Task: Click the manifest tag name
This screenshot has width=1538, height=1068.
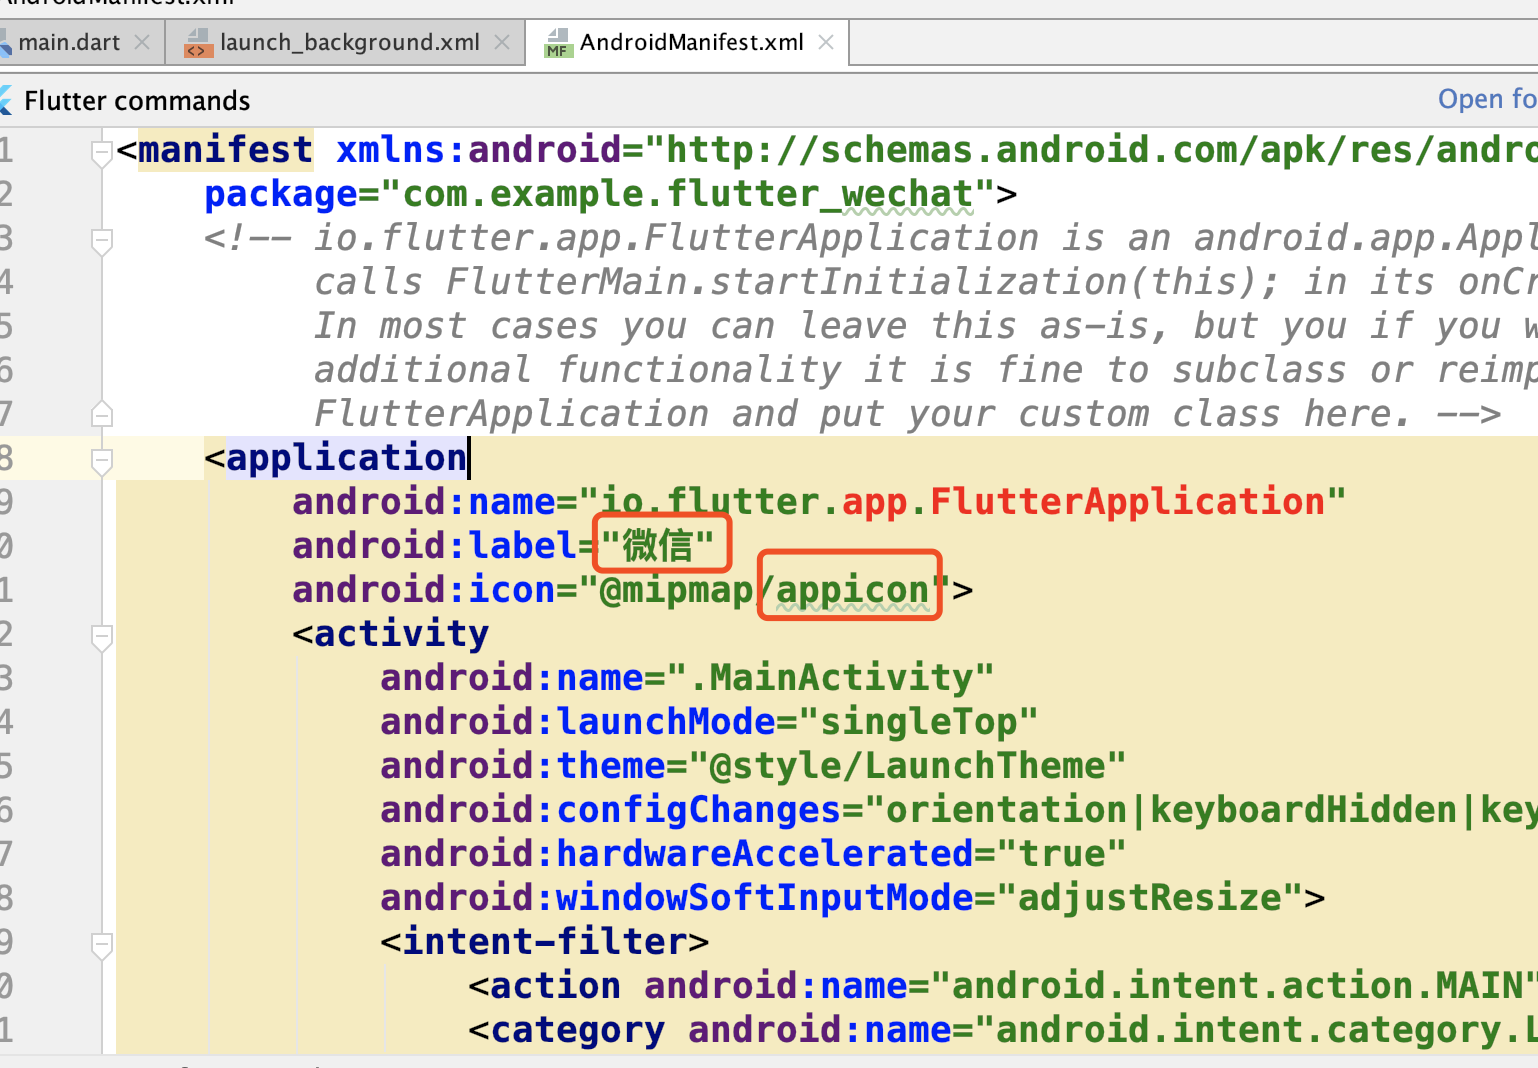Action: click(x=225, y=150)
